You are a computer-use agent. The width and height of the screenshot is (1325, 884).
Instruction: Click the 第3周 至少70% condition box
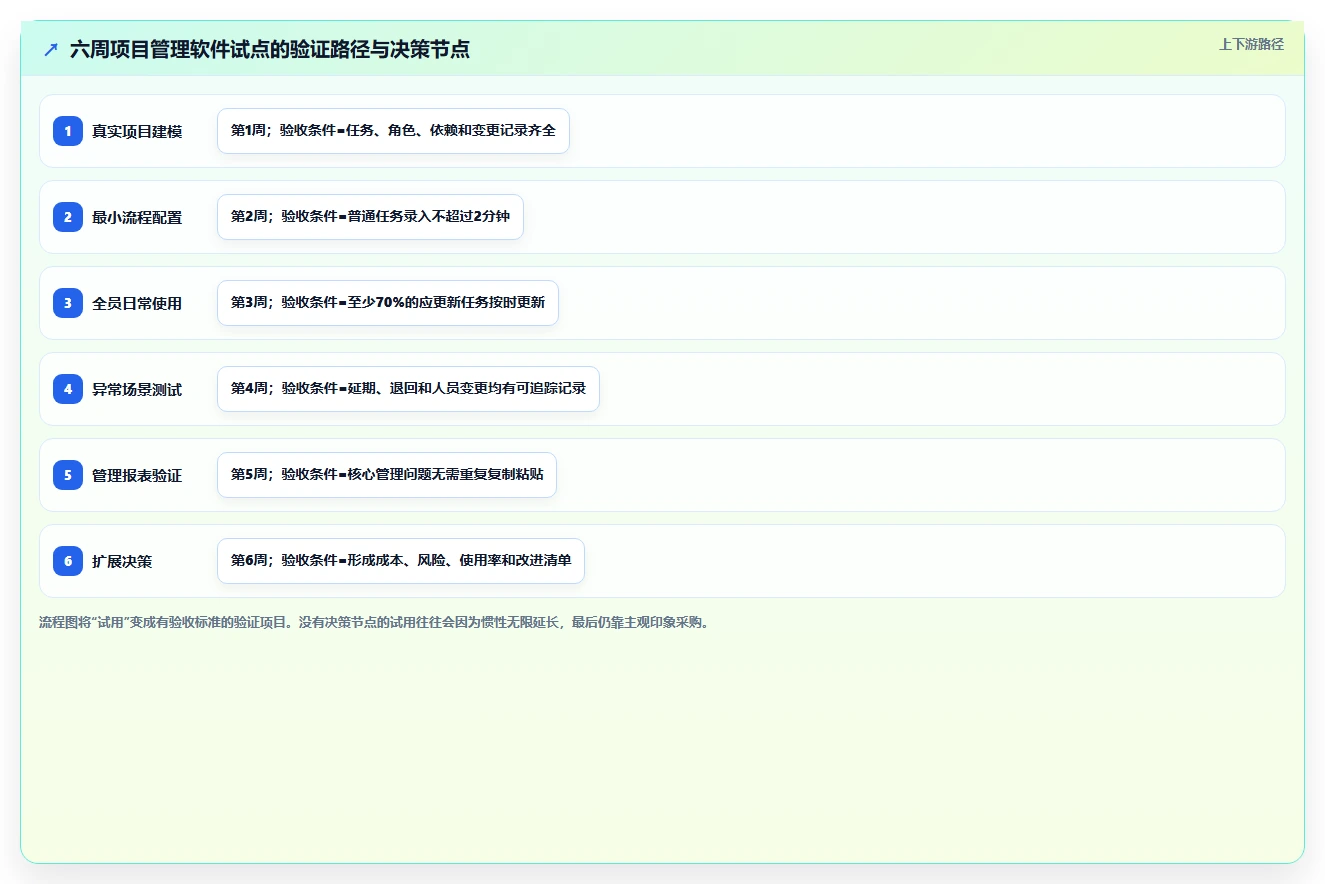(x=388, y=303)
